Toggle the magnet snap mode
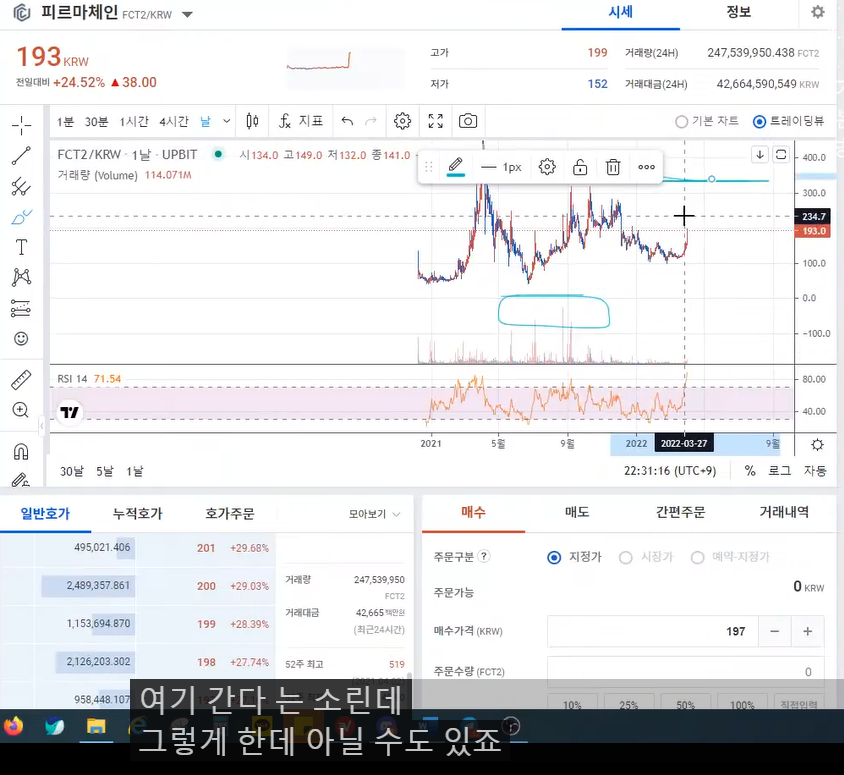 pyautogui.click(x=21, y=452)
